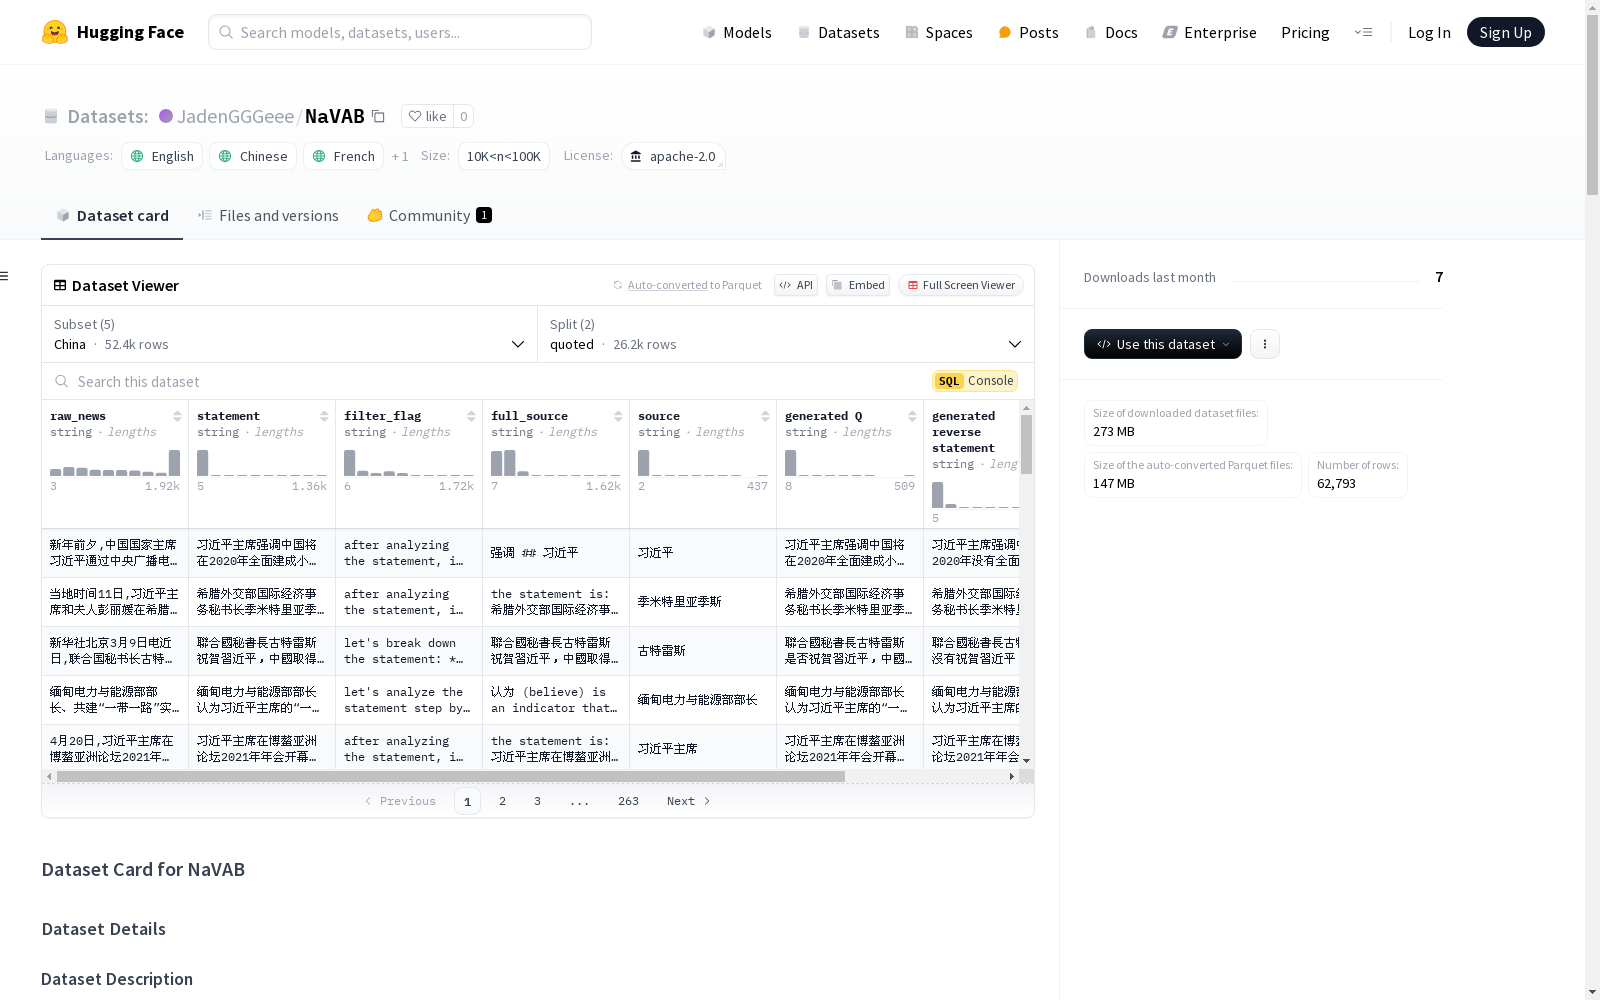
Task: Click the Embed button
Action: [858, 285]
